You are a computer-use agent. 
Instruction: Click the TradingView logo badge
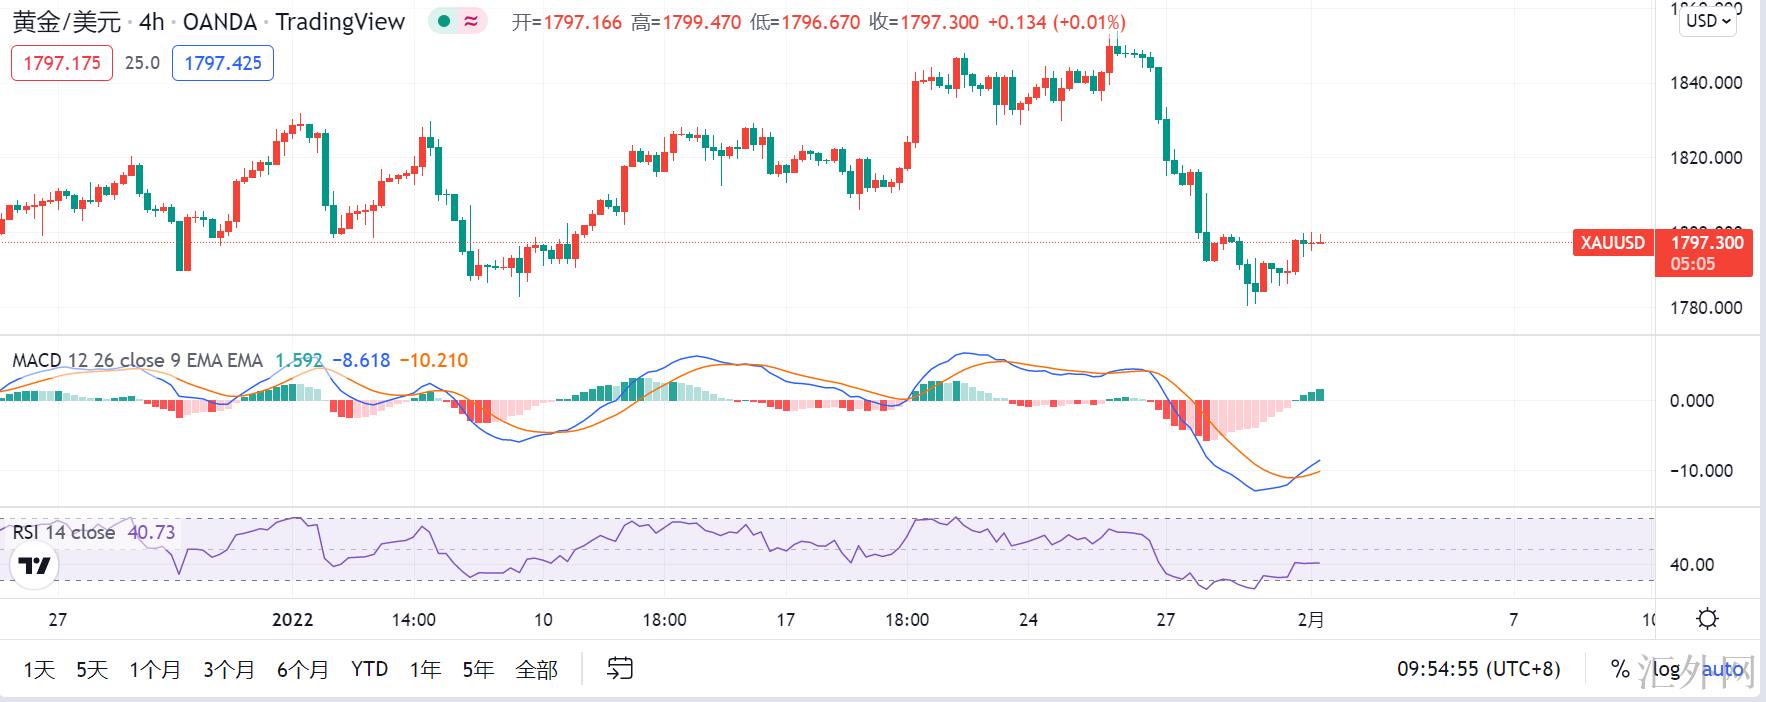pos(35,566)
